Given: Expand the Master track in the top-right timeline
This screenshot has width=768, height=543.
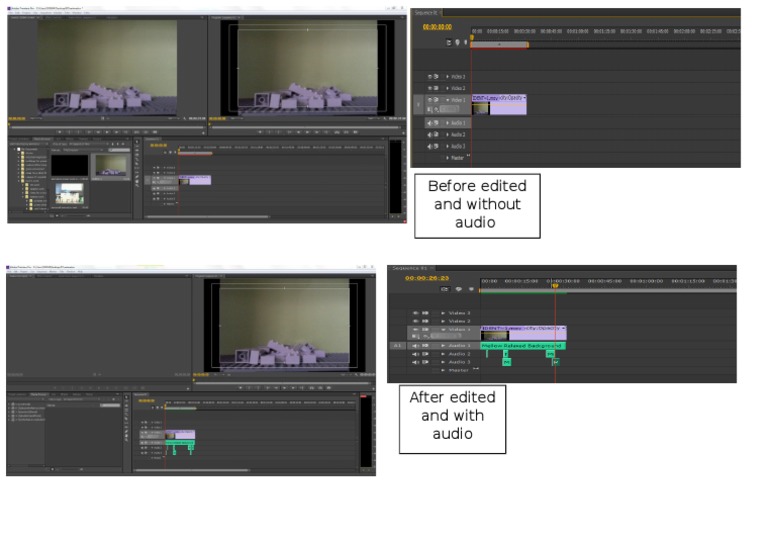Looking at the screenshot, I should [x=447, y=157].
